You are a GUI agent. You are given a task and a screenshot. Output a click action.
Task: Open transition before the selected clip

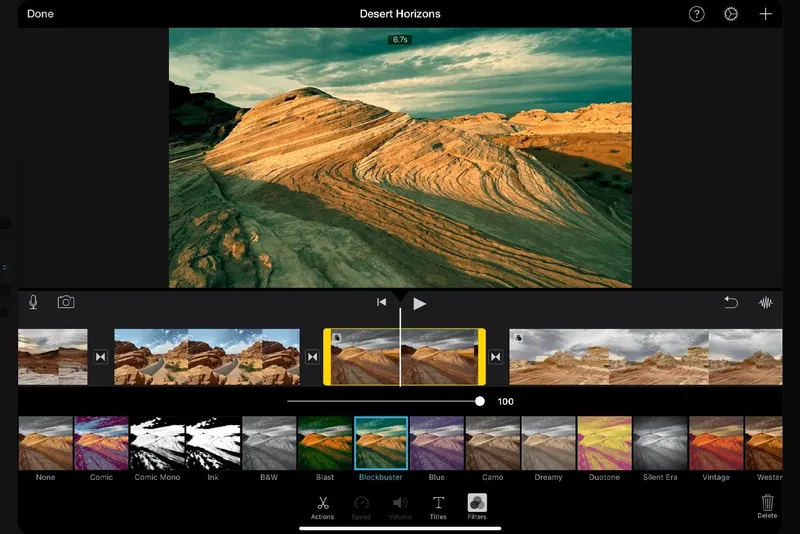312,357
